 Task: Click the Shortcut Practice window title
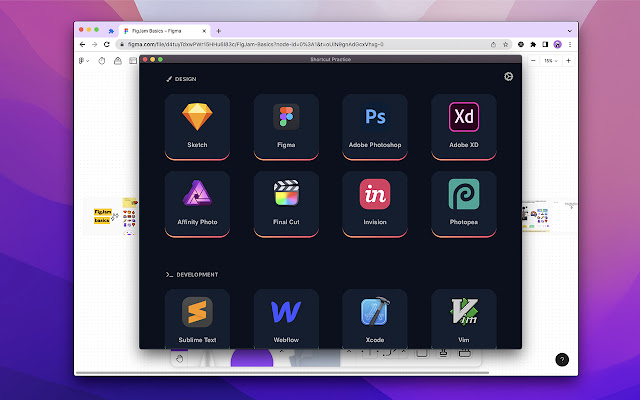pos(331,59)
